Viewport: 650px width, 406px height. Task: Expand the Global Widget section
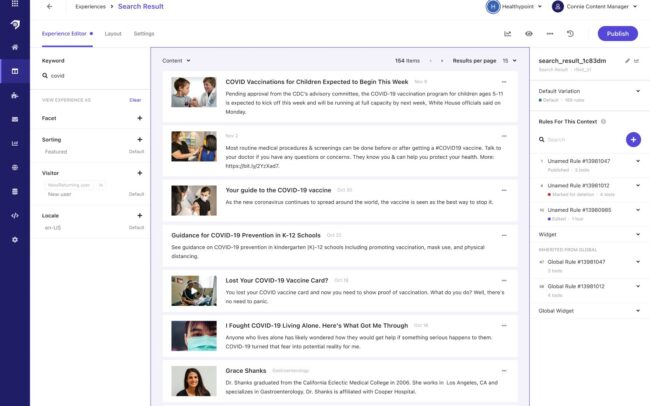(638, 310)
